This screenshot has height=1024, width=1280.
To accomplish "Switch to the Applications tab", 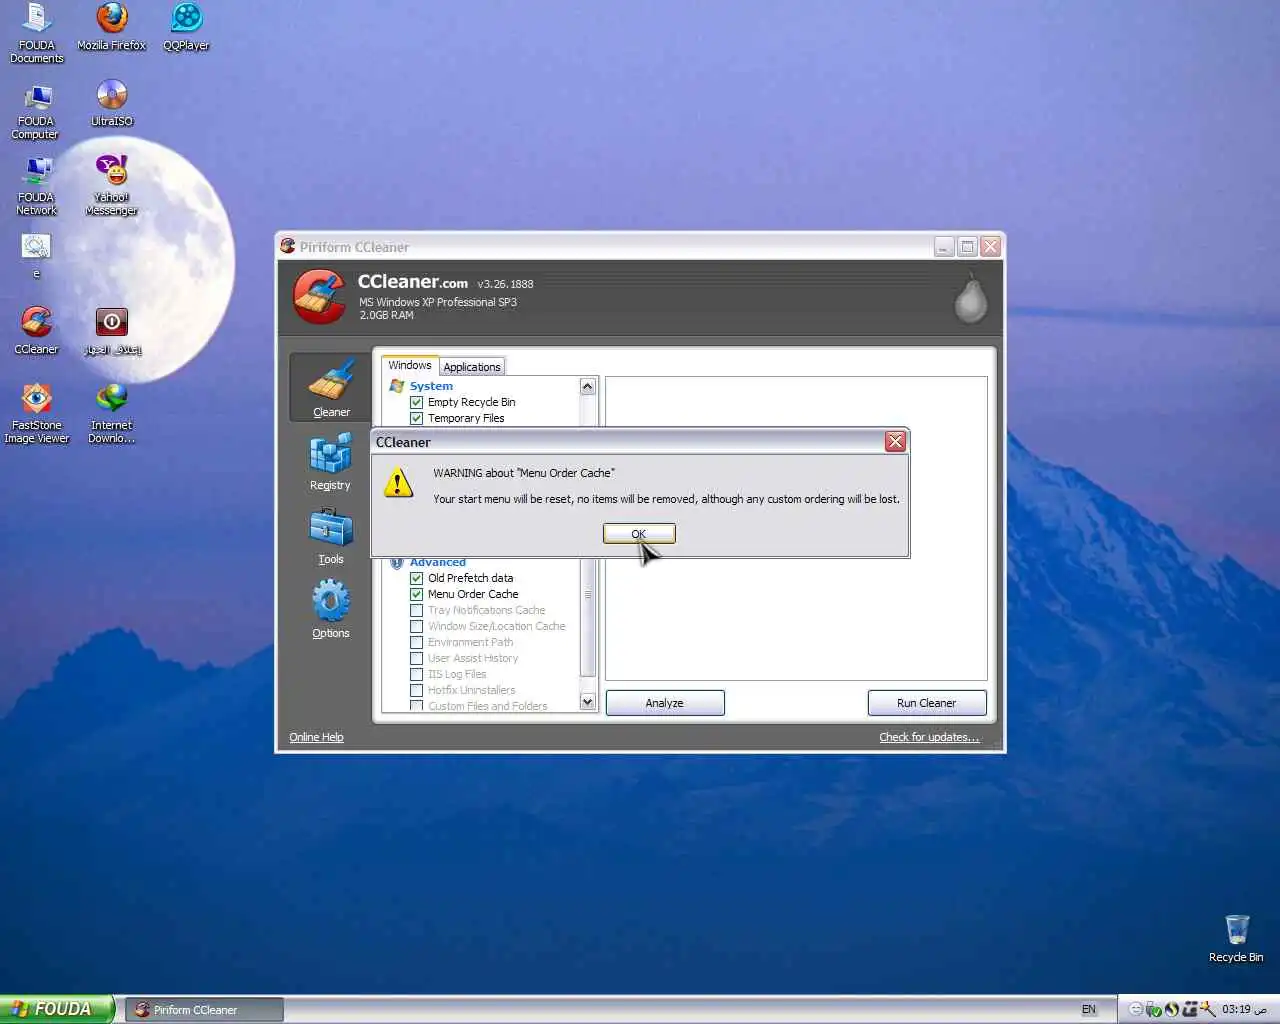I will tap(472, 367).
